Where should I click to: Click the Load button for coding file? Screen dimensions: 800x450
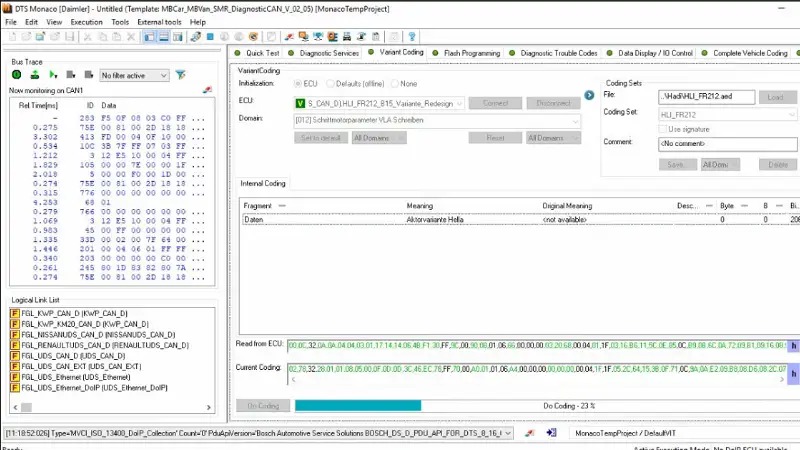pyautogui.click(x=776, y=97)
